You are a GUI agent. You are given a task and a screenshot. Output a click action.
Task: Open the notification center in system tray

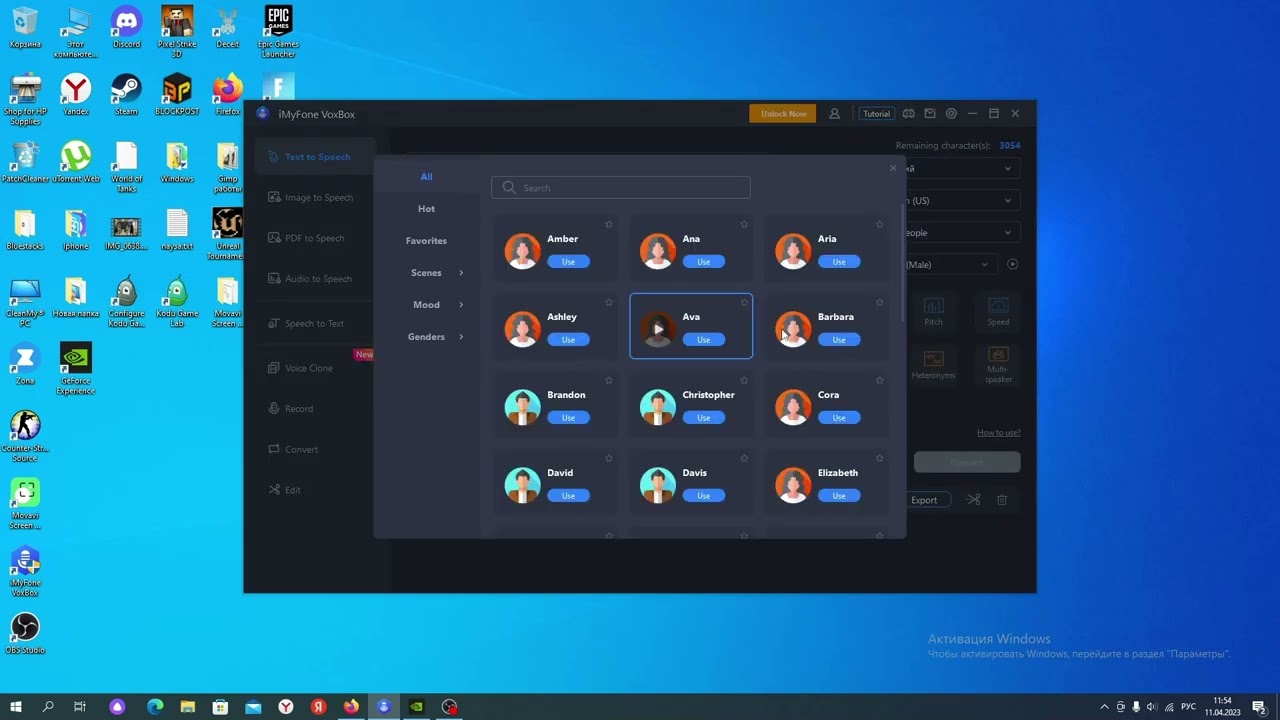[x=1259, y=707]
